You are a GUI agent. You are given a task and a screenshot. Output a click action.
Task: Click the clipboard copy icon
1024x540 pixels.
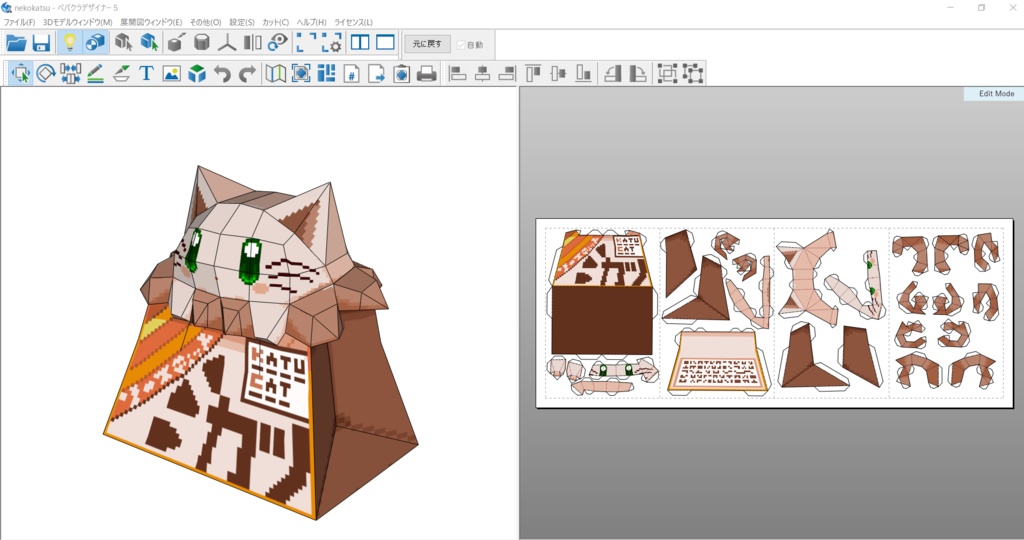tap(402, 74)
